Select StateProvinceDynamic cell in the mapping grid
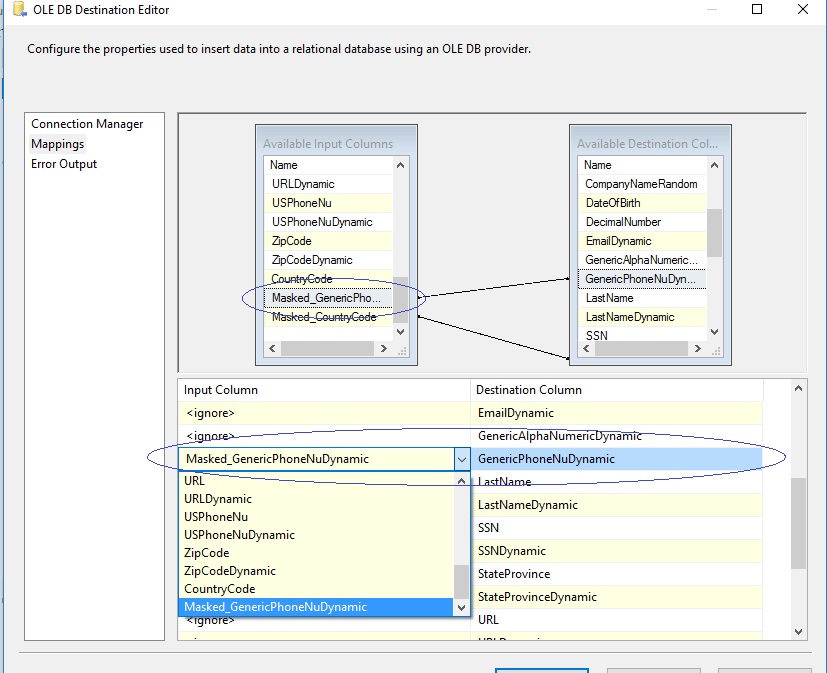The image size is (827, 673). (617, 597)
